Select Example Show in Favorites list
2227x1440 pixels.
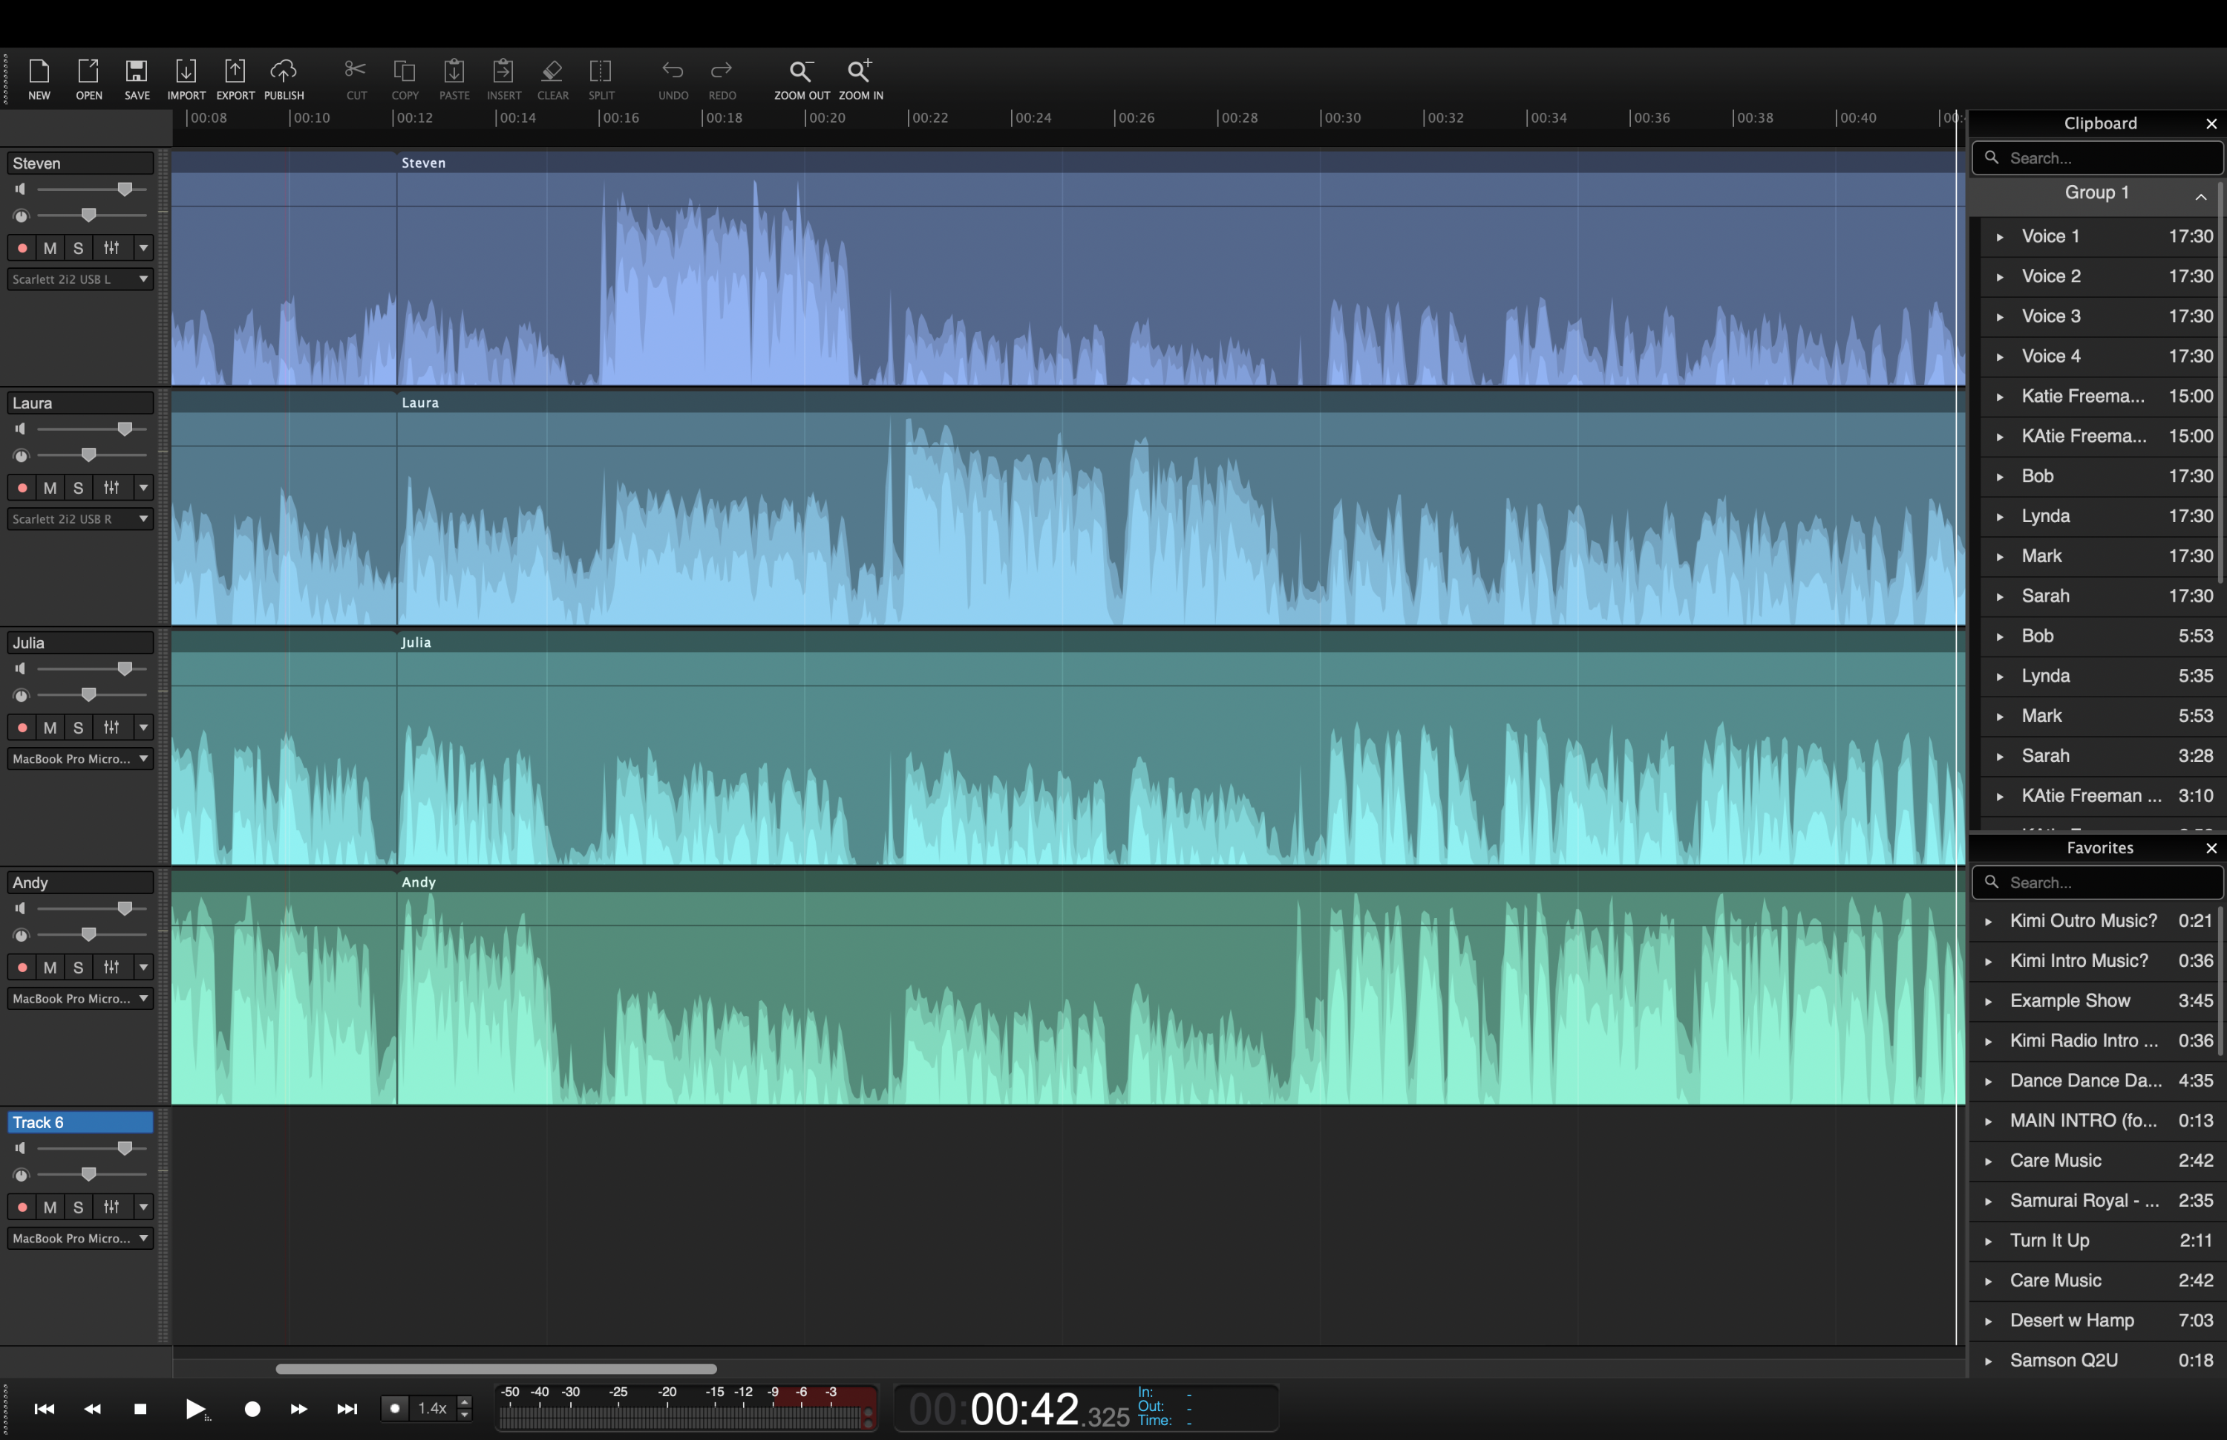[x=2070, y=1001]
